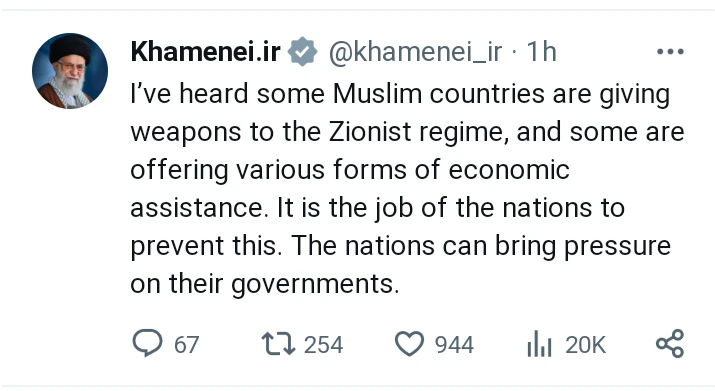Click the like count 944
Viewport: 715px width, 391px height.
click(x=454, y=345)
